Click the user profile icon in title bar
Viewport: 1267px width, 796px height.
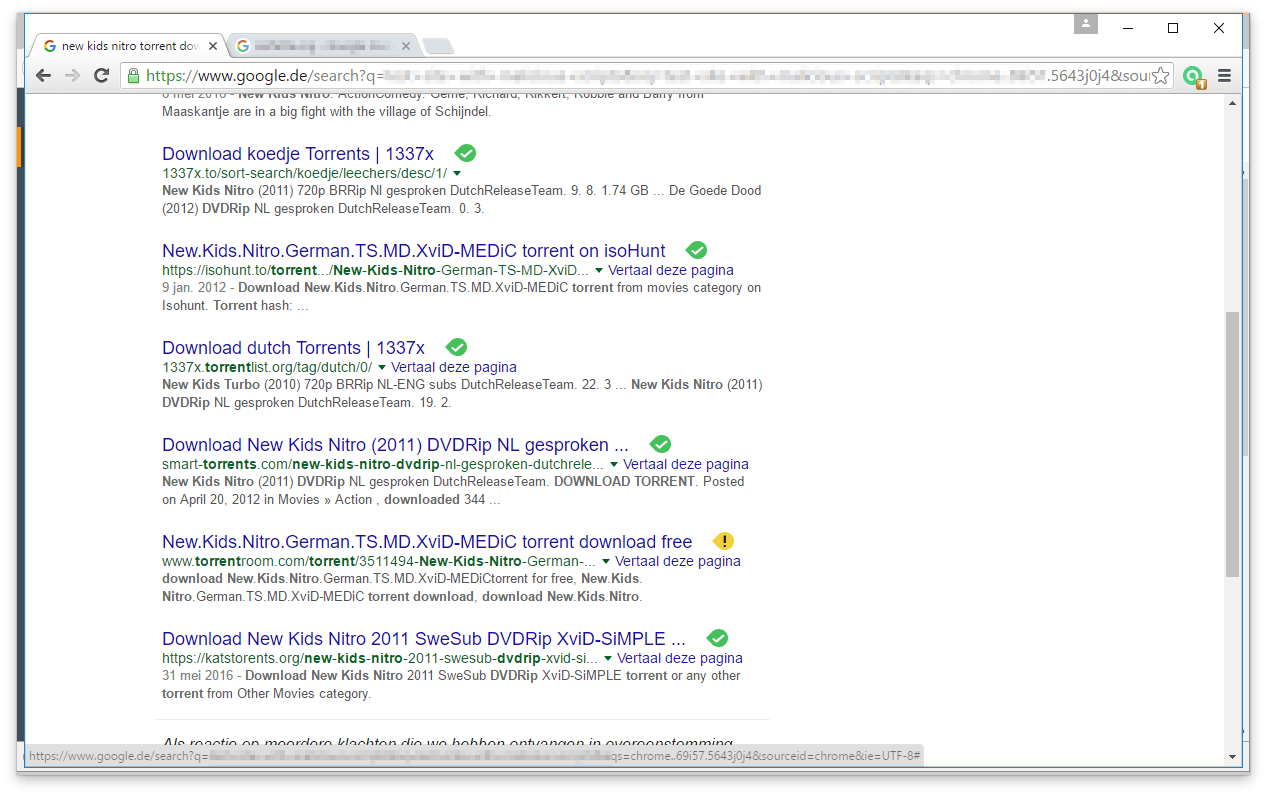(1086, 23)
